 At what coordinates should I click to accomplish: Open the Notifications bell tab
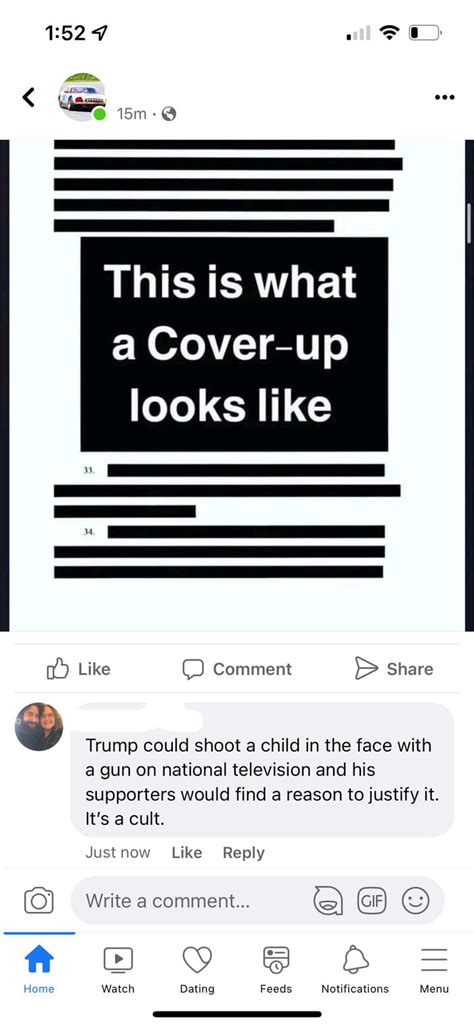point(355,969)
